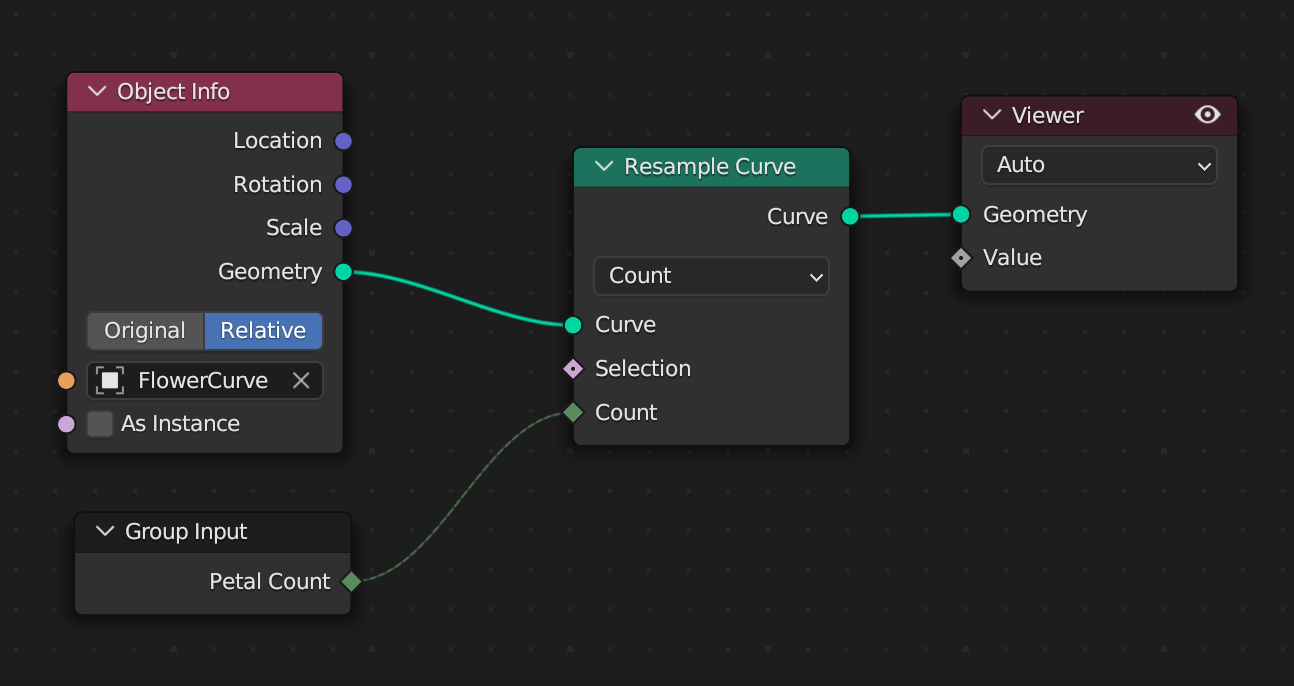The height and width of the screenshot is (686, 1294).
Task: Click the Scale output socket
Action: (343, 228)
